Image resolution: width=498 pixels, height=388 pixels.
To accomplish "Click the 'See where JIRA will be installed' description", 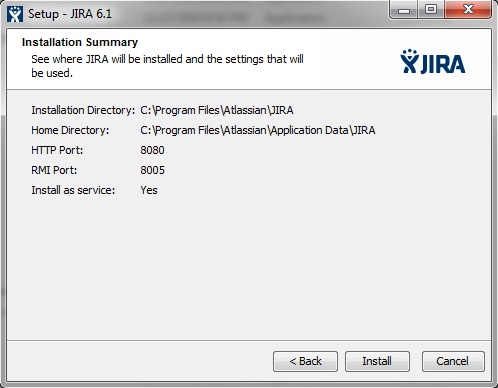I will 167,66.
